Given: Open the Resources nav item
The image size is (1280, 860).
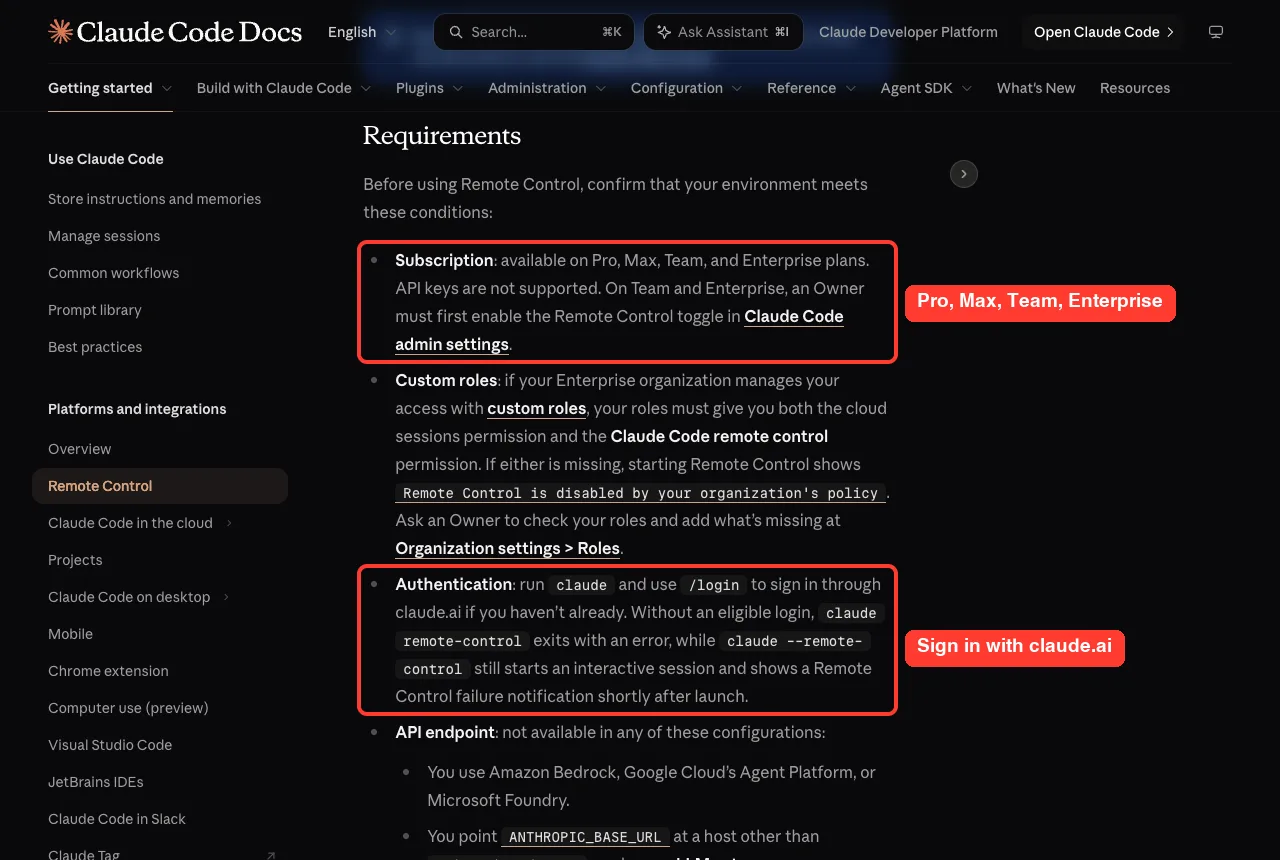Looking at the screenshot, I should pyautogui.click(x=1135, y=88).
